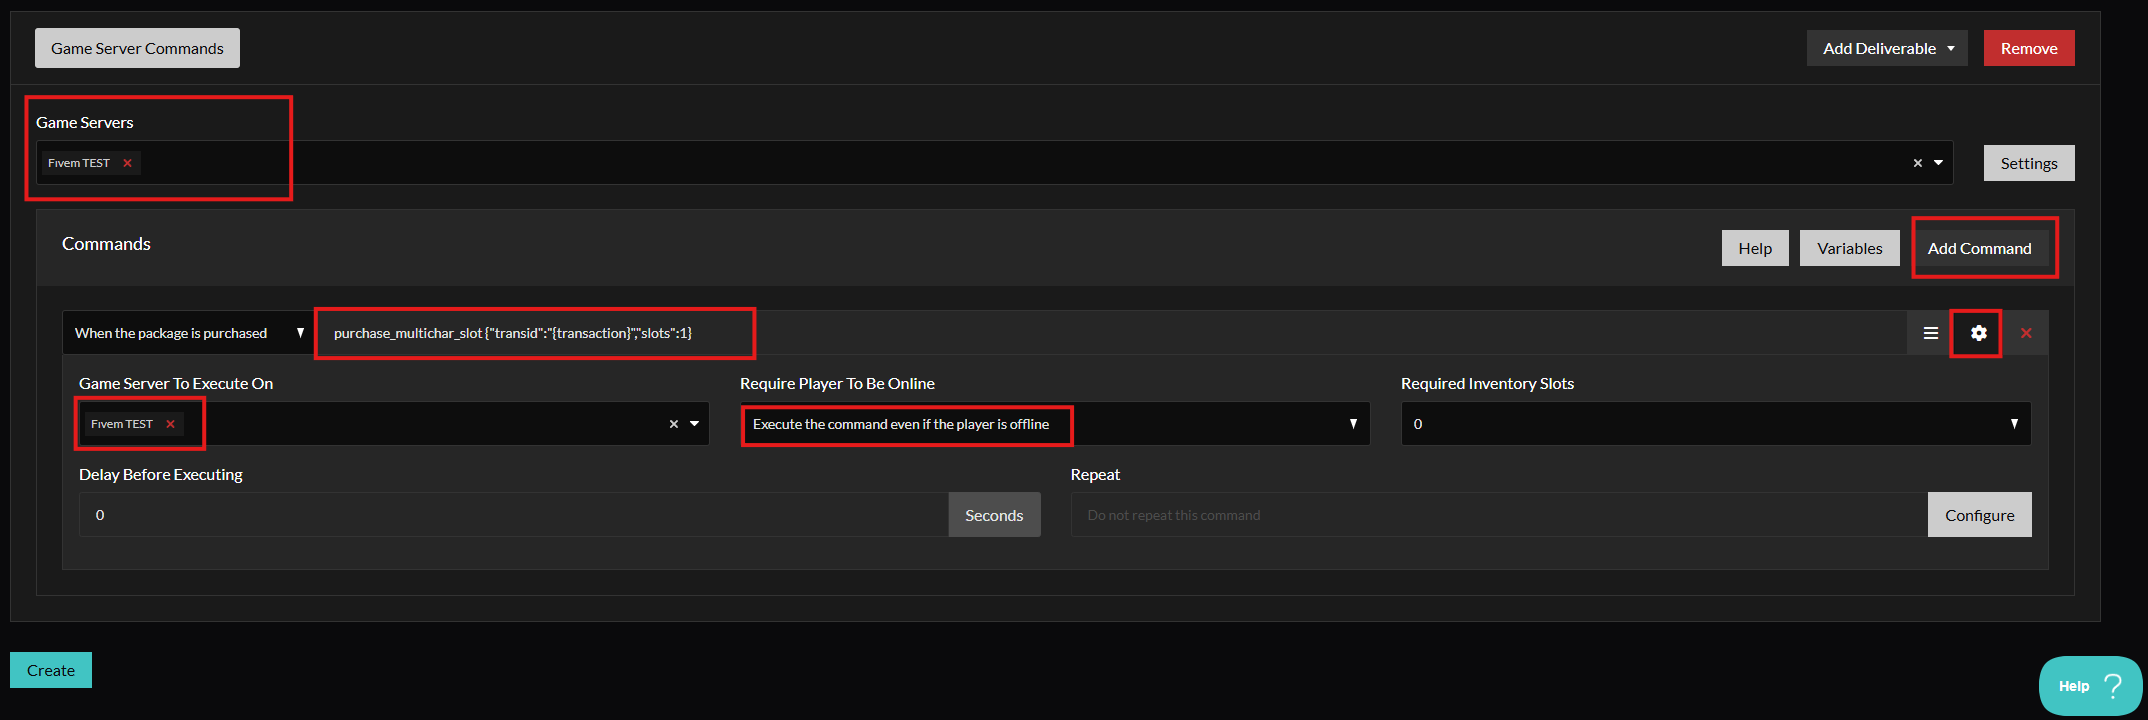2148x720 pixels.
Task: Click the Commands Help button
Action: point(1755,248)
